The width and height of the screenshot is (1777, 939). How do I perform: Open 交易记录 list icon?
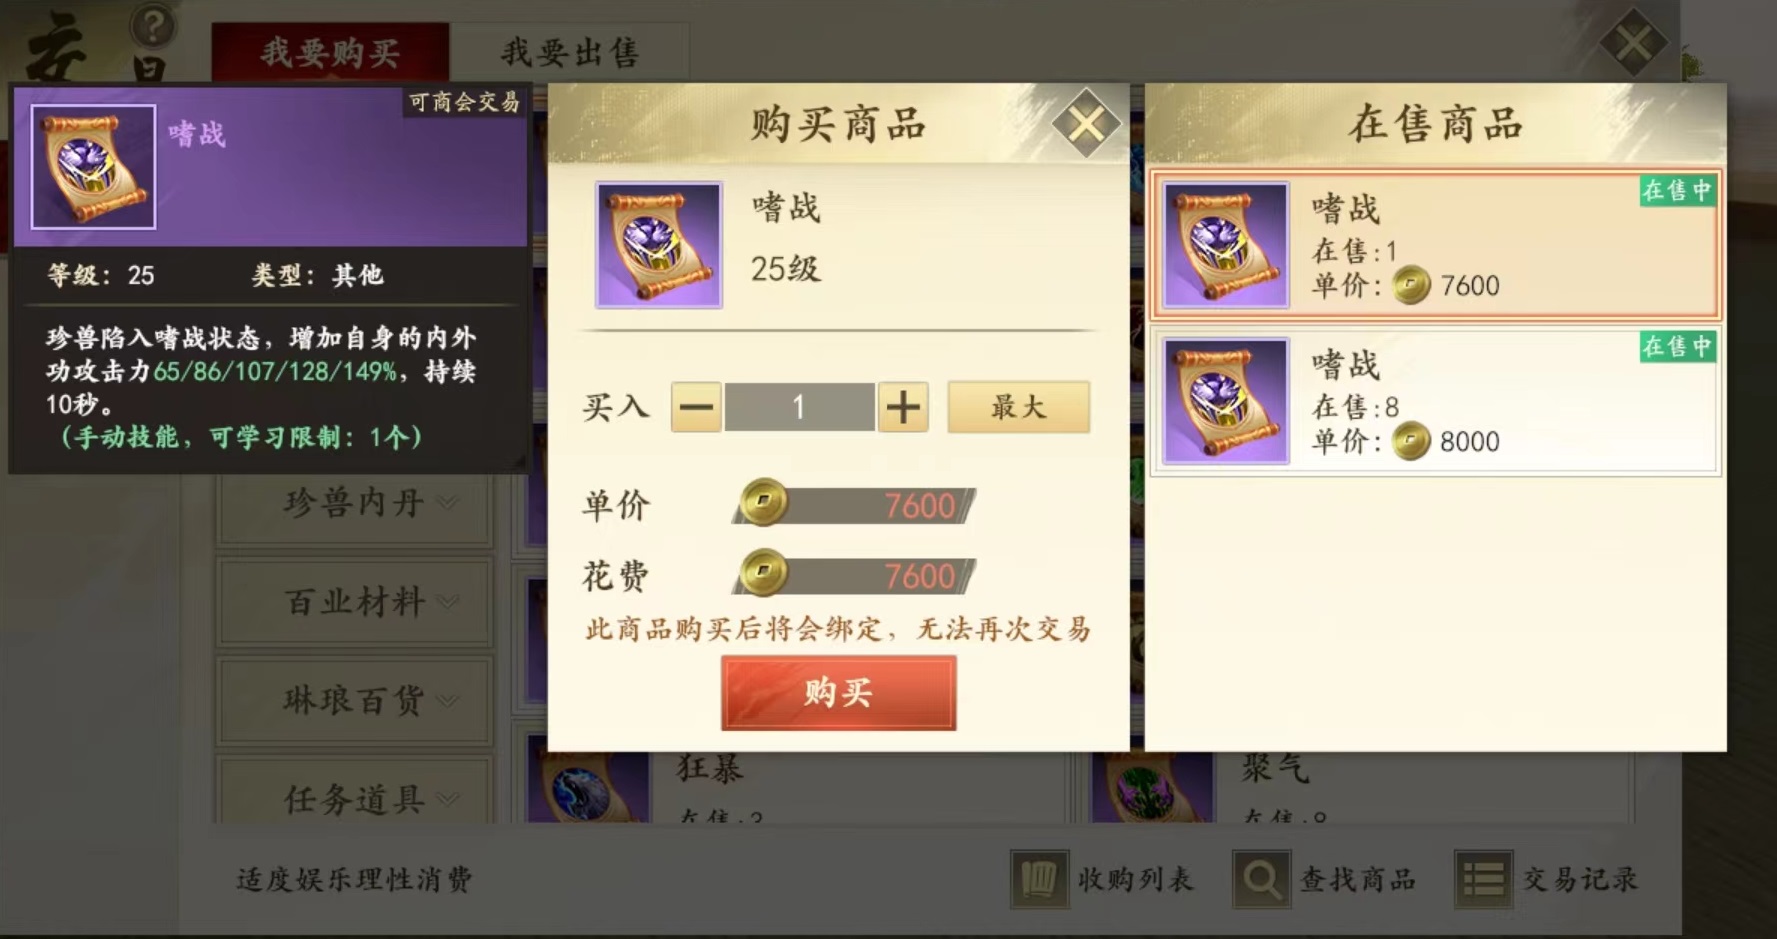coord(1483,880)
